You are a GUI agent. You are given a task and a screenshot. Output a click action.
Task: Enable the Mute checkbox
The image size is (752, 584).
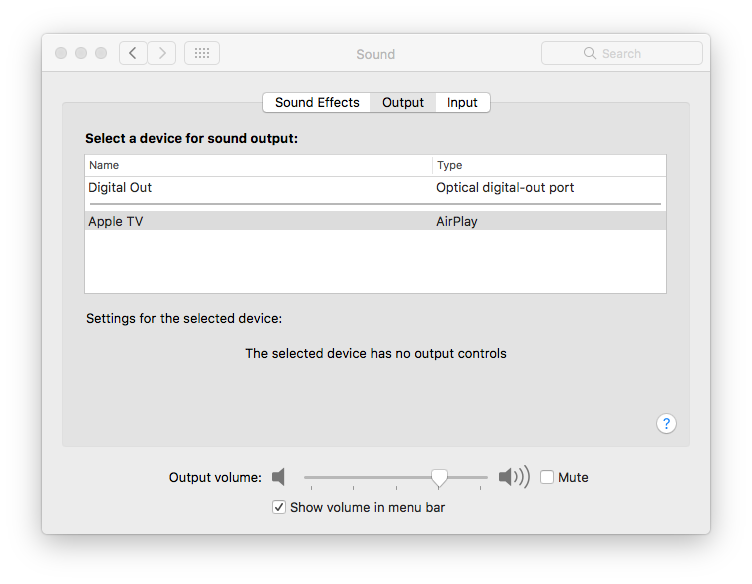pyautogui.click(x=547, y=477)
